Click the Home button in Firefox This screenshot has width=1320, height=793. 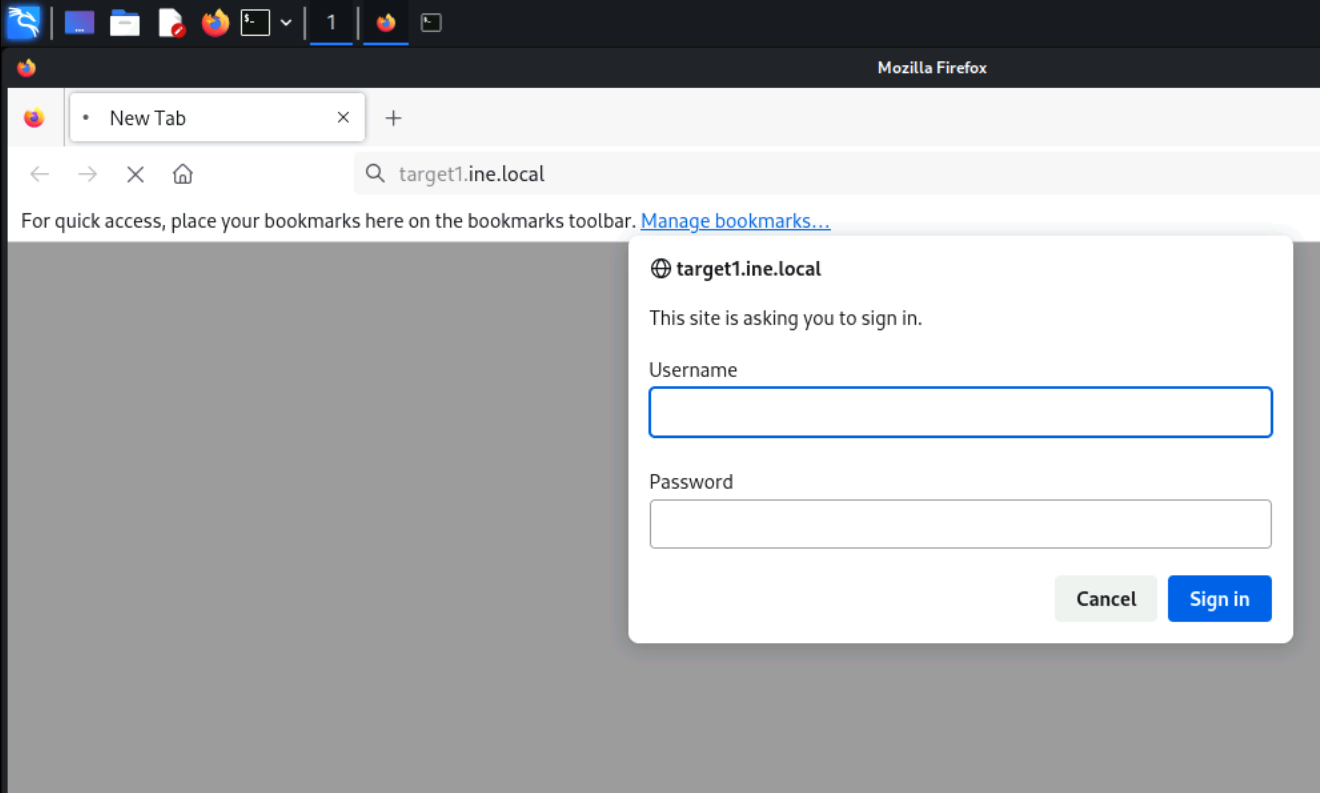point(183,173)
